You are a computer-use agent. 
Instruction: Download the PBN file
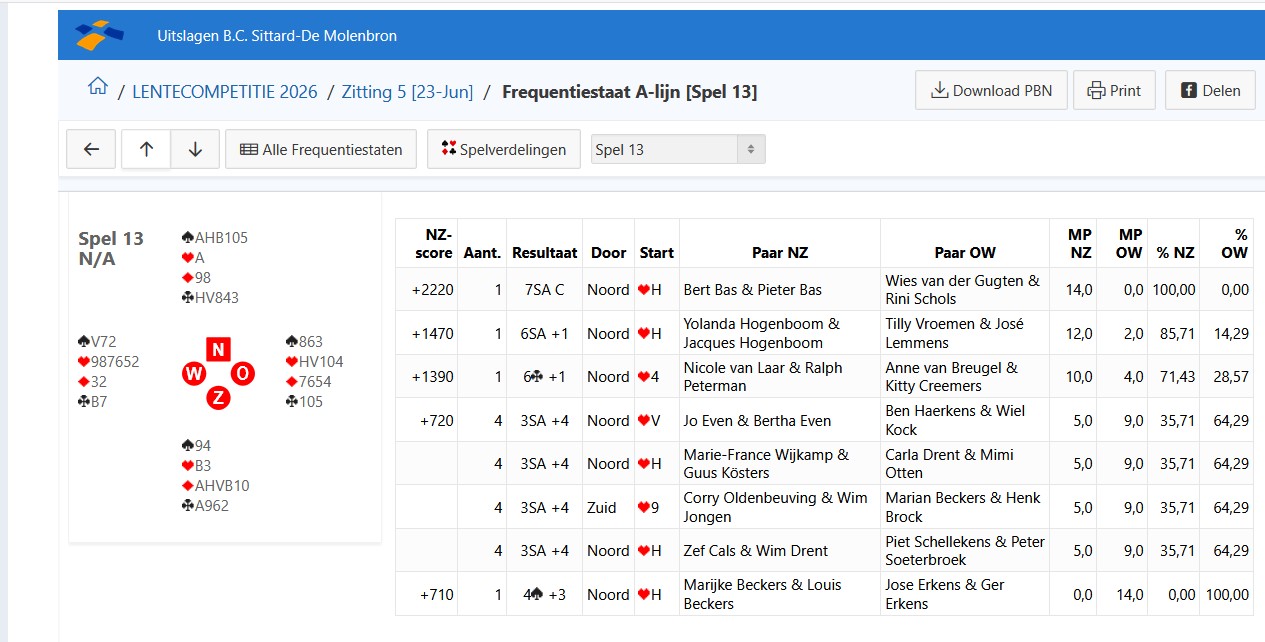tap(991, 90)
